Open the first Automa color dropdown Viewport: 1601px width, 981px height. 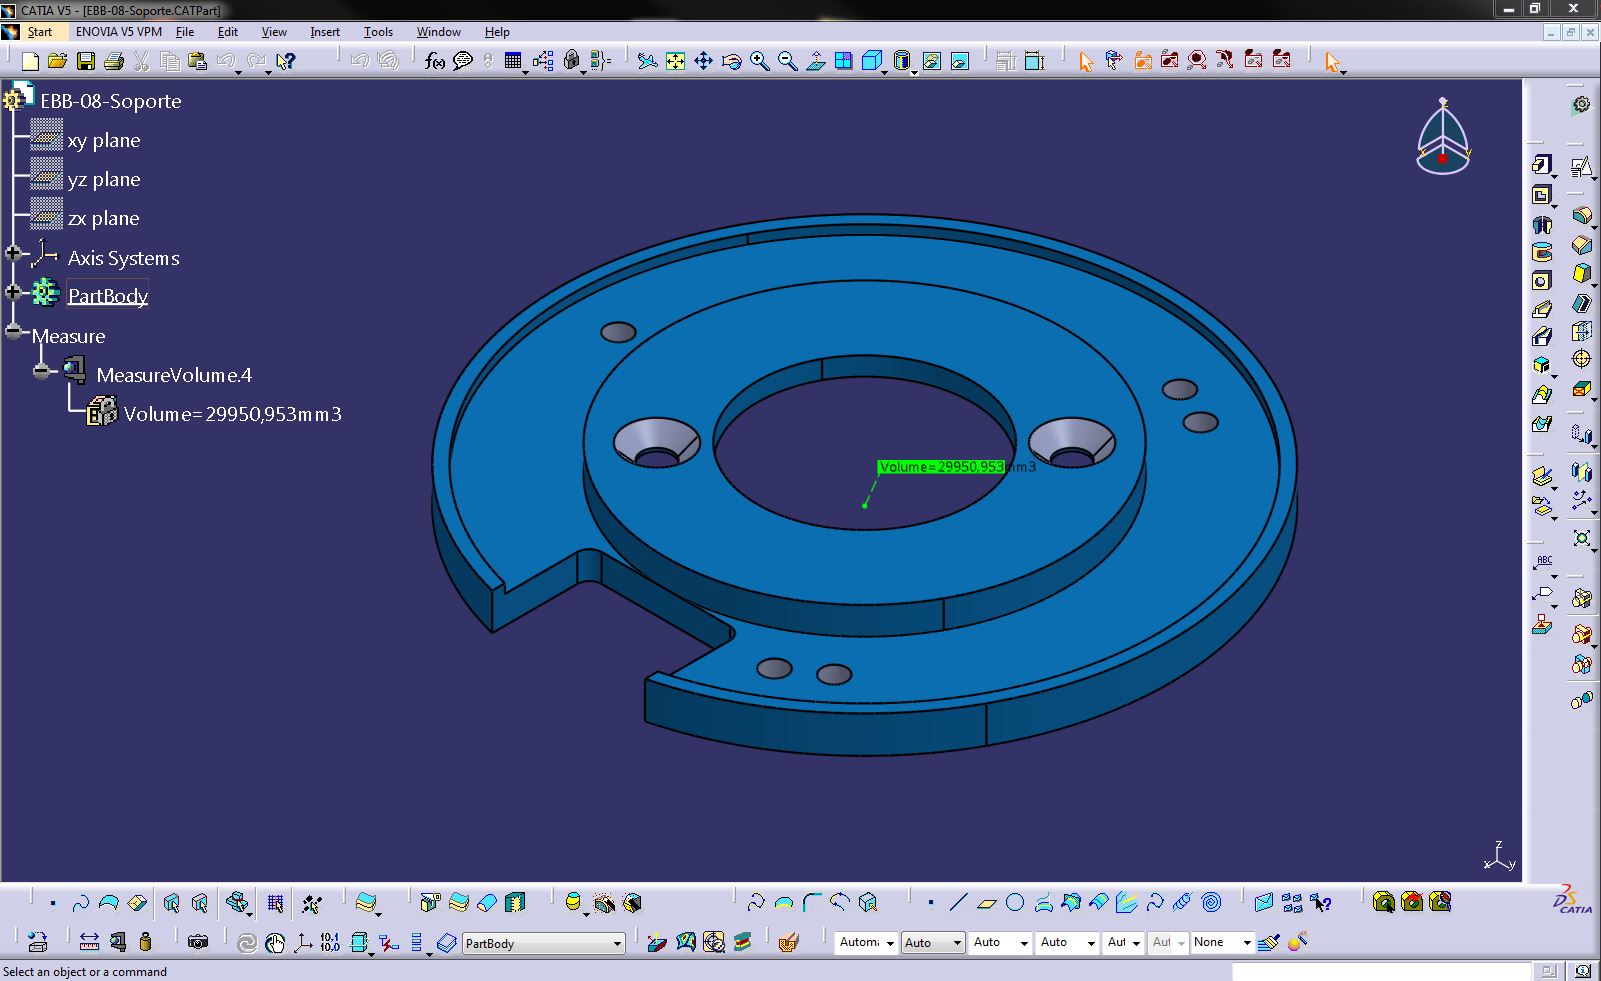(x=866, y=942)
